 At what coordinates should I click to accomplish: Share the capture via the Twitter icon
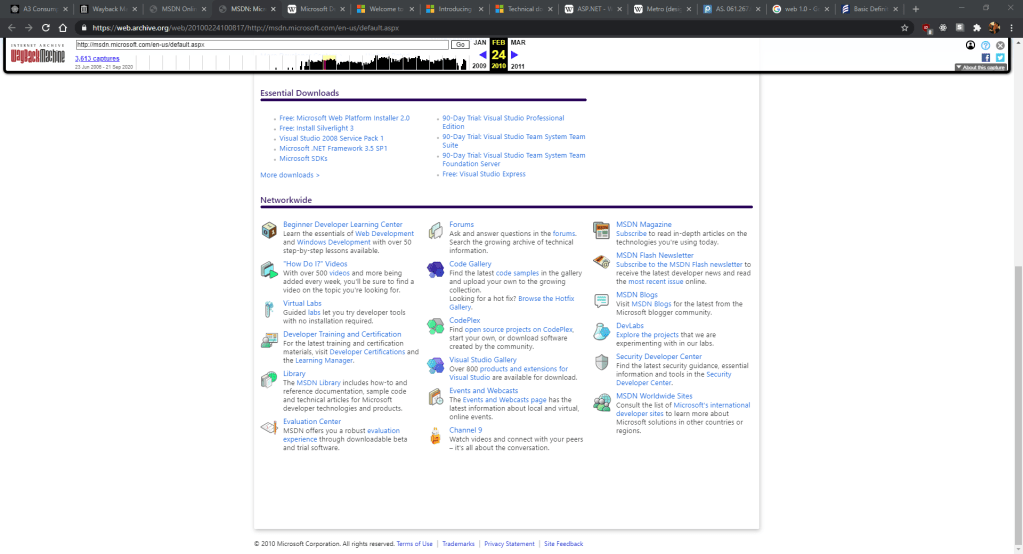(x=1000, y=58)
